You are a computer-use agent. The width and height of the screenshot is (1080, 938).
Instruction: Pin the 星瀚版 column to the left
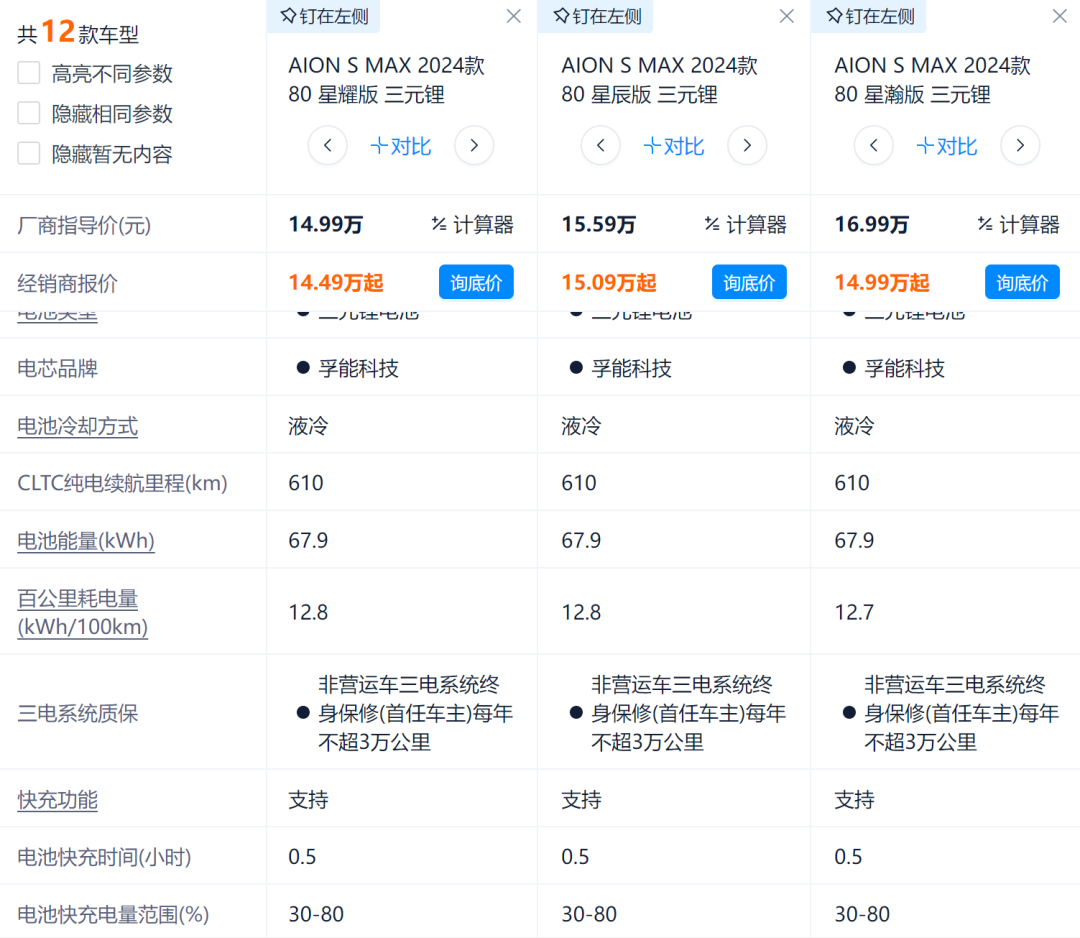tap(869, 16)
